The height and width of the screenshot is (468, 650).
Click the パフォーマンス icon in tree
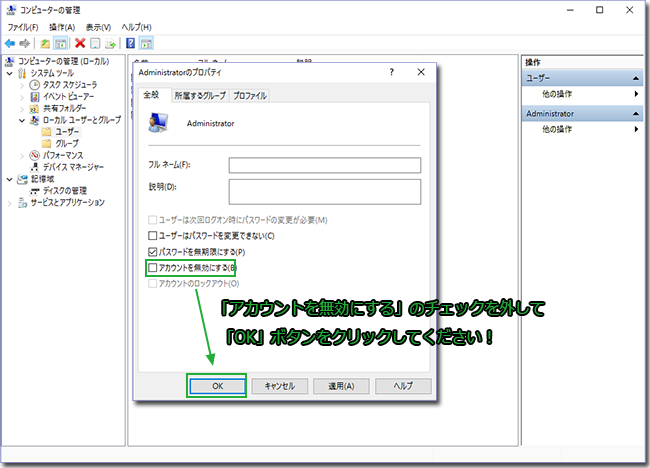tap(34, 155)
